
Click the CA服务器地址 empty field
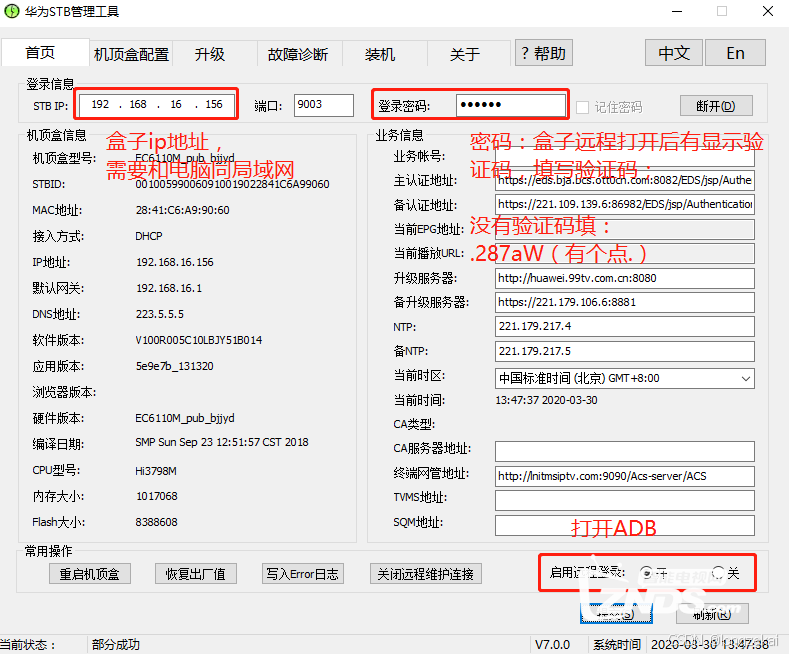(624, 451)
